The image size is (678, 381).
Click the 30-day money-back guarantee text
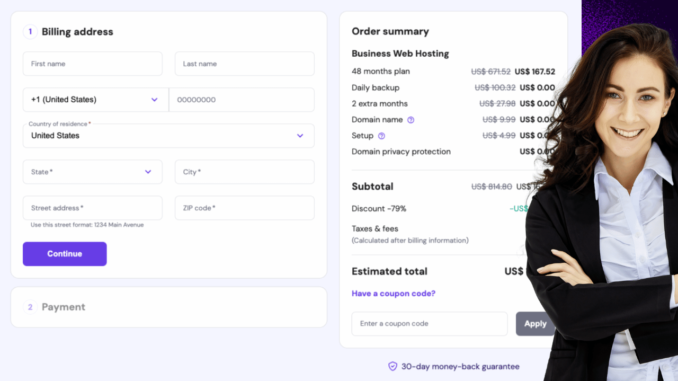tap(461, 366)
